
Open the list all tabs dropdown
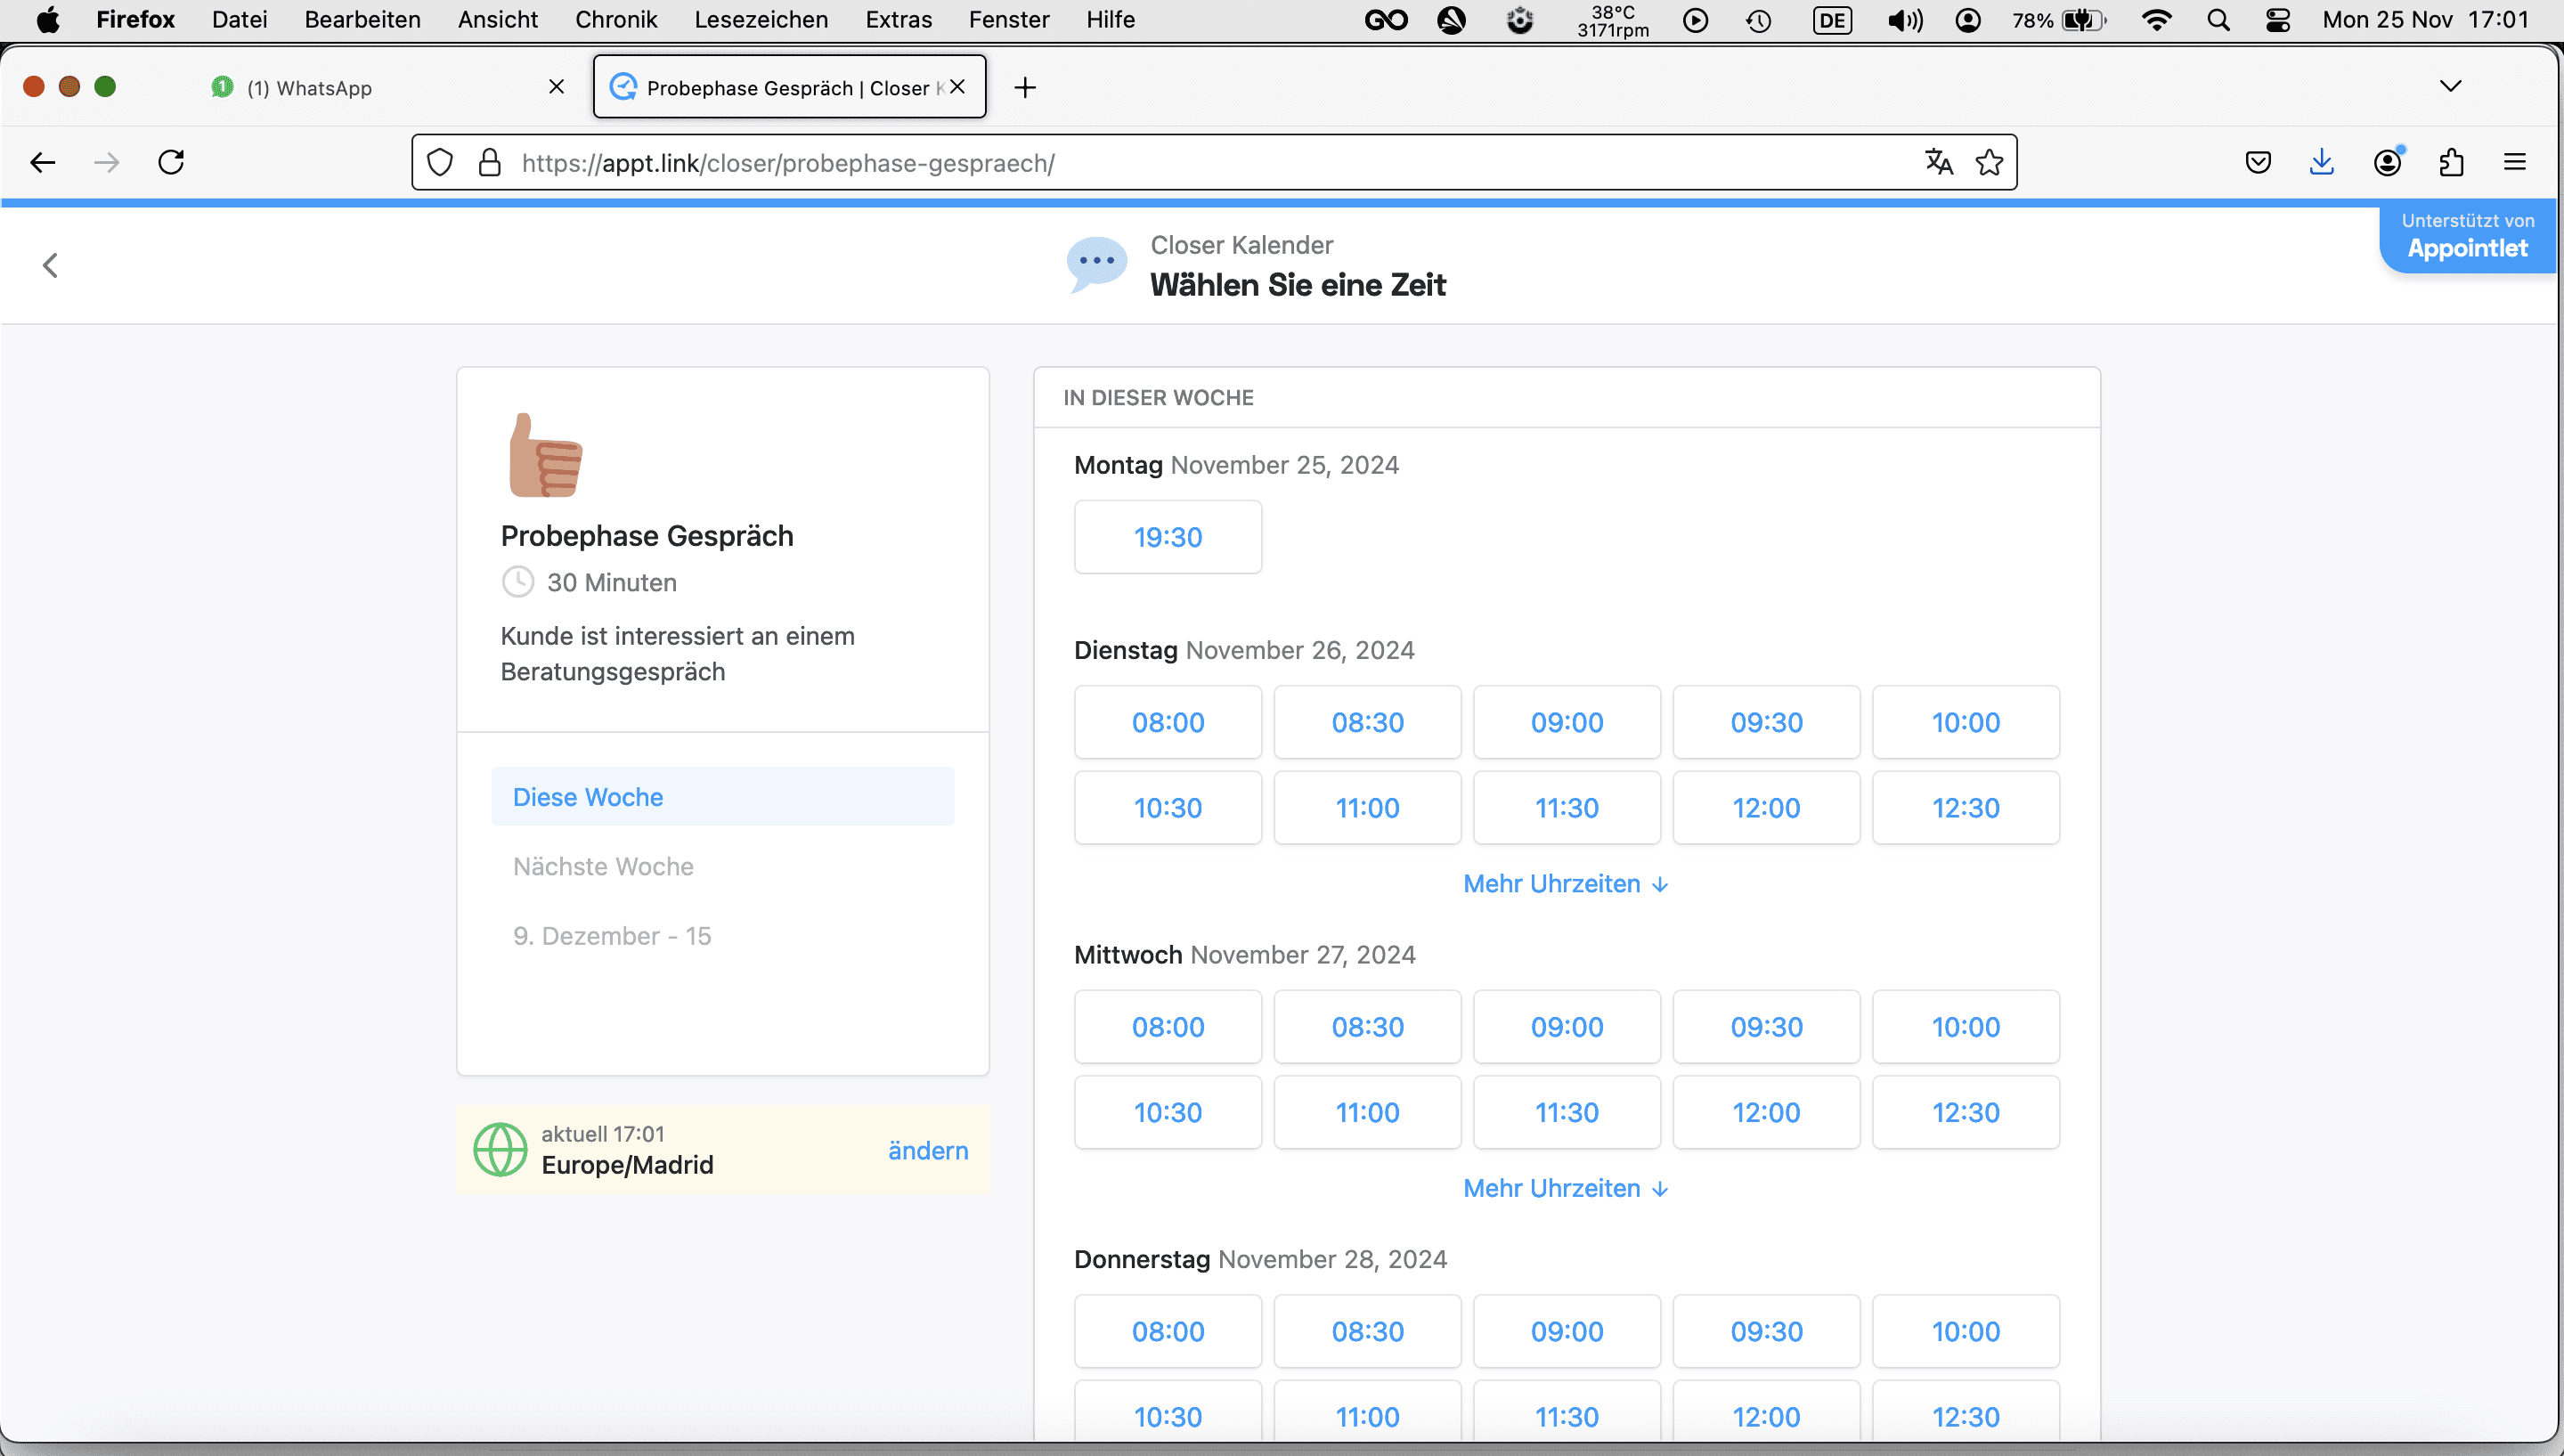click(2450, 86)
